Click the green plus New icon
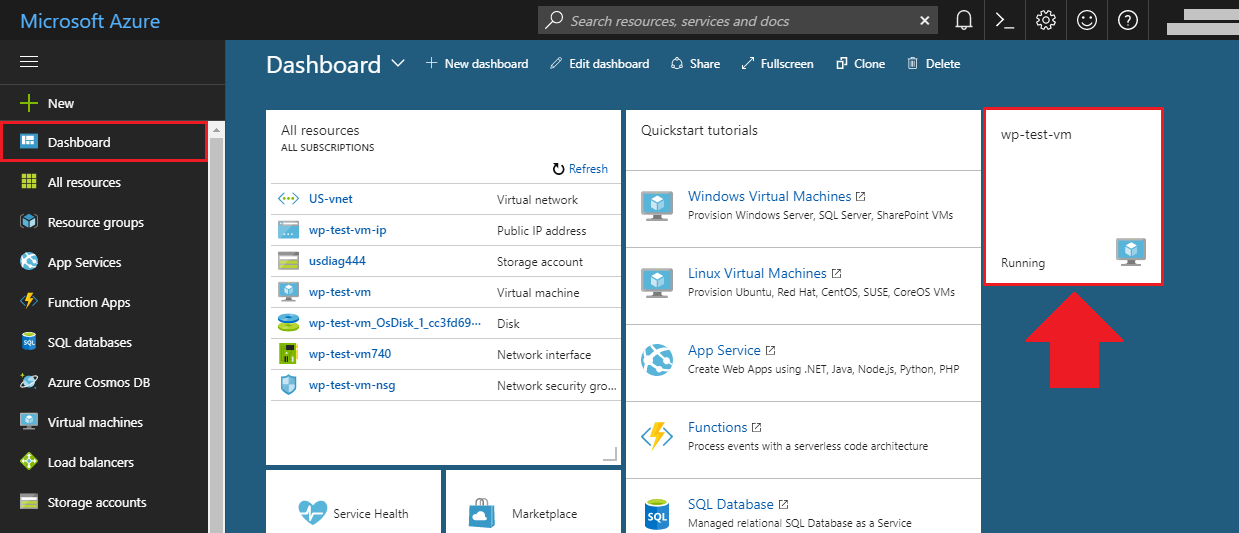This screenshot has width=1239, height=533. [x=29, y=103]
